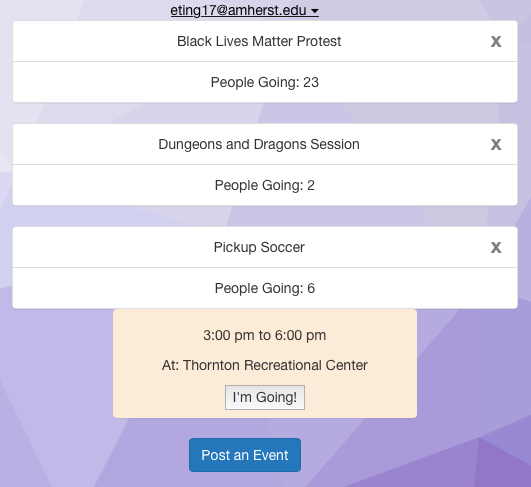Remove the Black Lives Matter Protest event
This screenshot has width=531, height=487.
[x=496, y=42]
